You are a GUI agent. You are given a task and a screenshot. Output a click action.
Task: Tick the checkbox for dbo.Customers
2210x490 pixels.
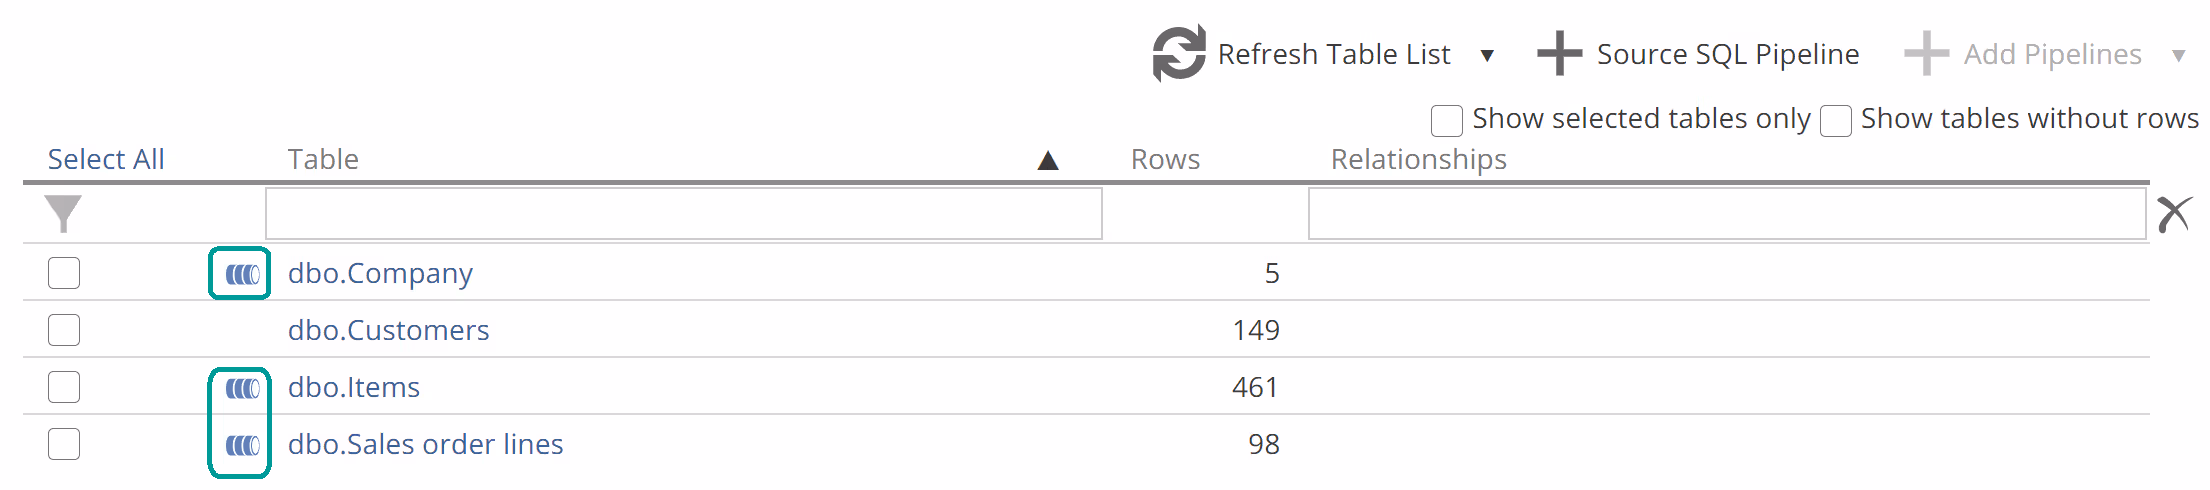(64, 330)
